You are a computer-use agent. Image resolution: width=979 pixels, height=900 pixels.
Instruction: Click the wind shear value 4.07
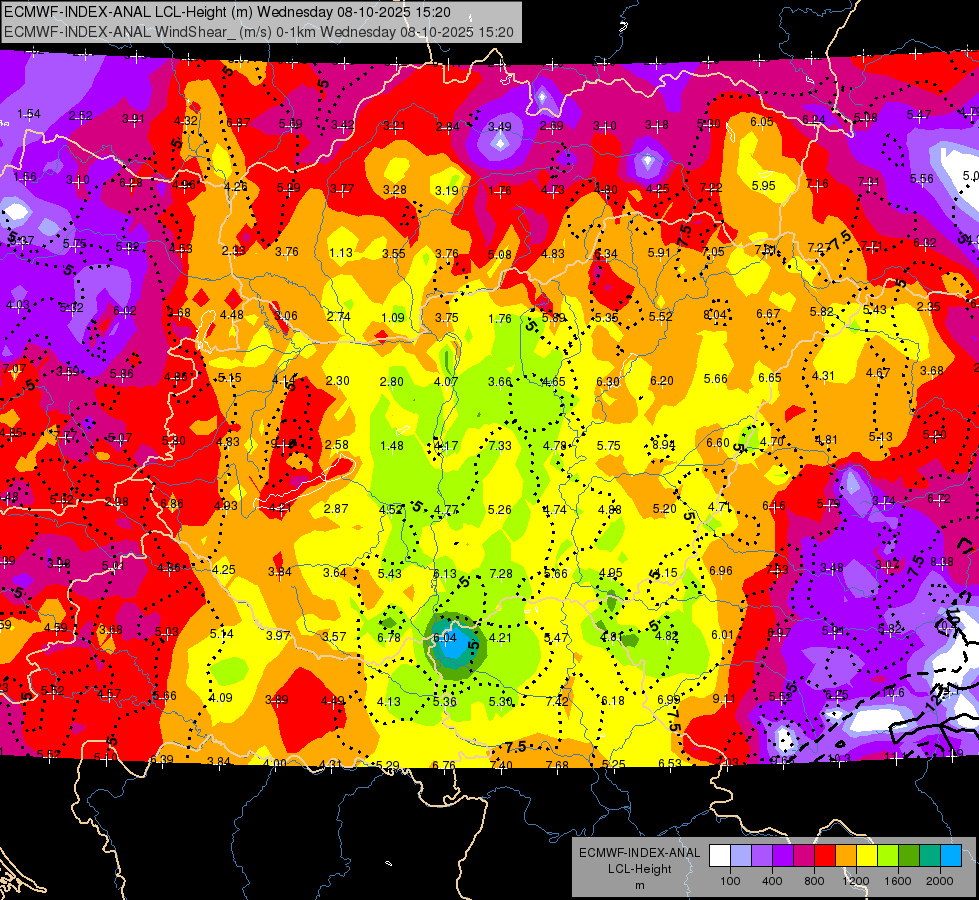click(446, 382)
